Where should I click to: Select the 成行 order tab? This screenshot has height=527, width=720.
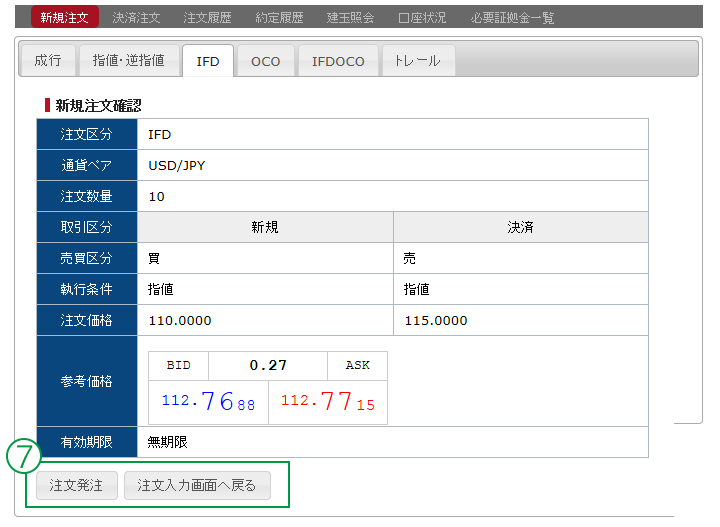click(x=48, y=60)
